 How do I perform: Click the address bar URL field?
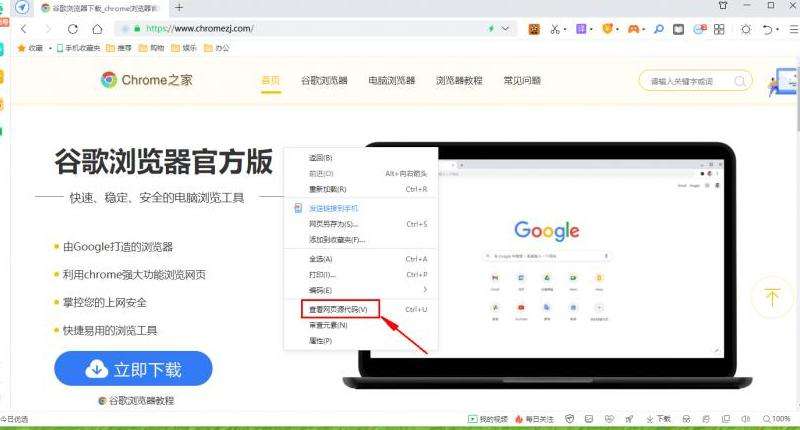click(x=314, y=29)
